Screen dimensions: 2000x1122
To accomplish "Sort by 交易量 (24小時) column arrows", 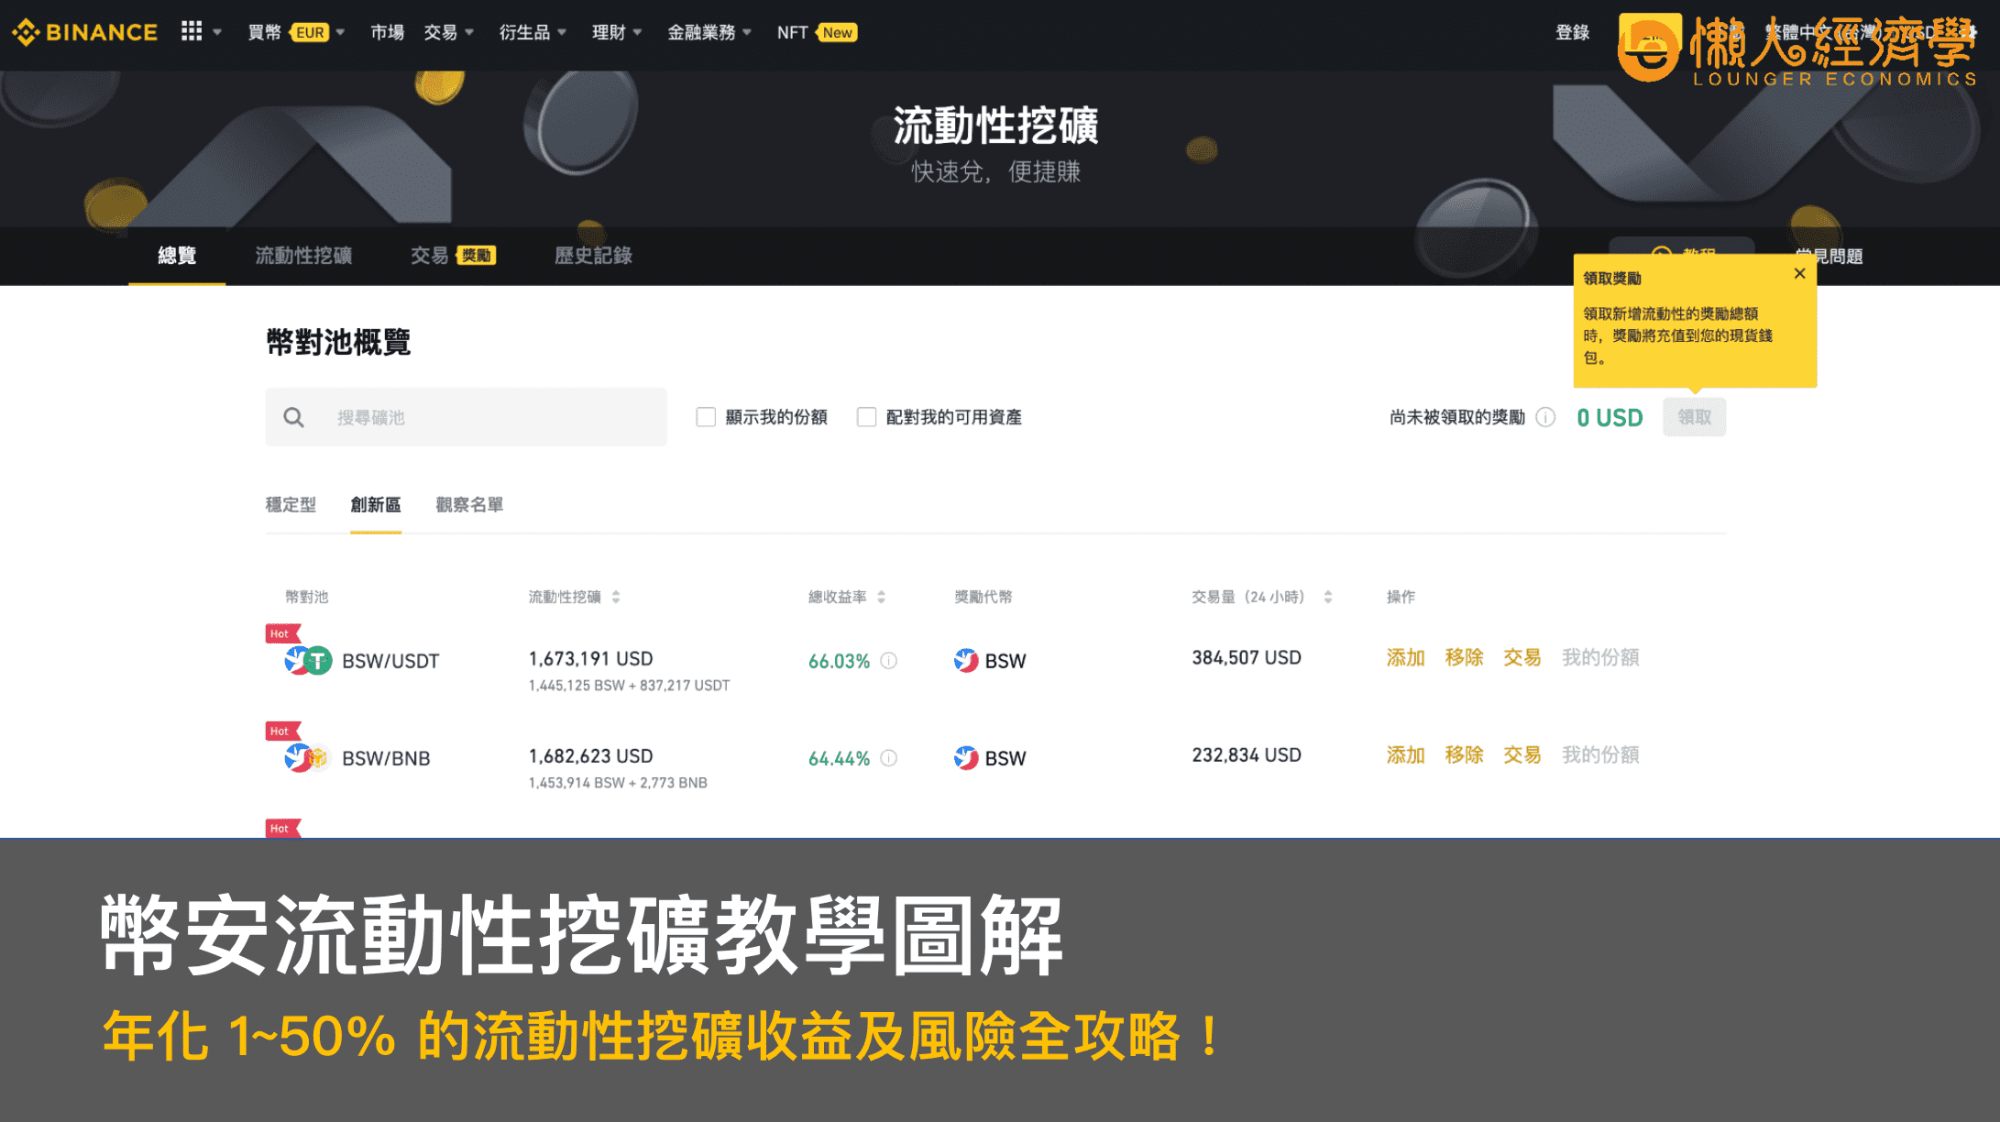I will [x=1328, y=597].
